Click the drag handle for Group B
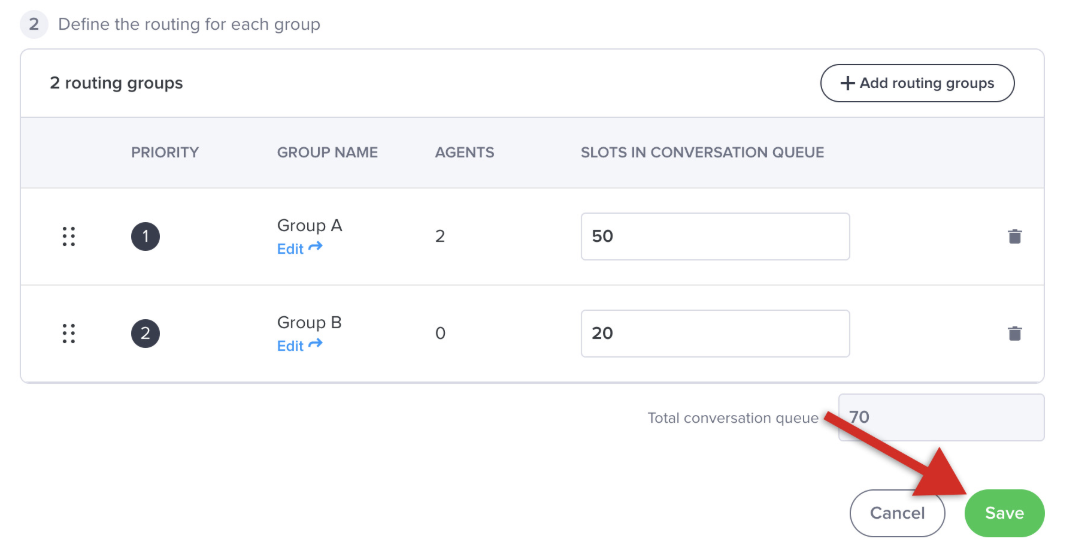The width and height of the screenshot is (1074, 560). point(69,334)
